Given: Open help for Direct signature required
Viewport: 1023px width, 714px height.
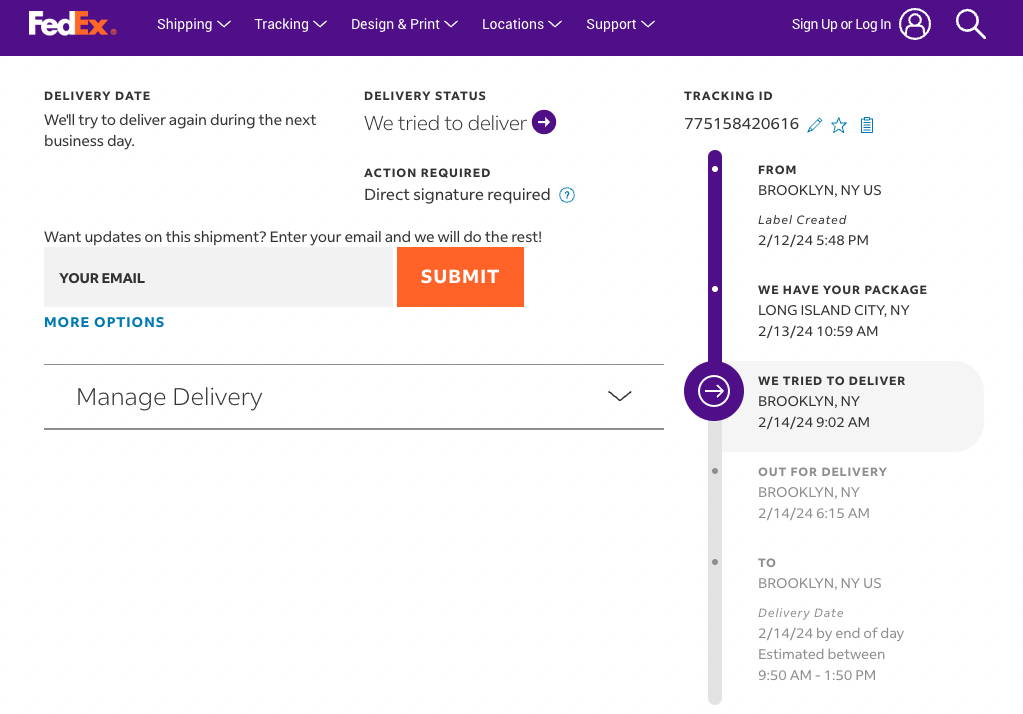Looking at the screenshot, I should pos(566,195).
